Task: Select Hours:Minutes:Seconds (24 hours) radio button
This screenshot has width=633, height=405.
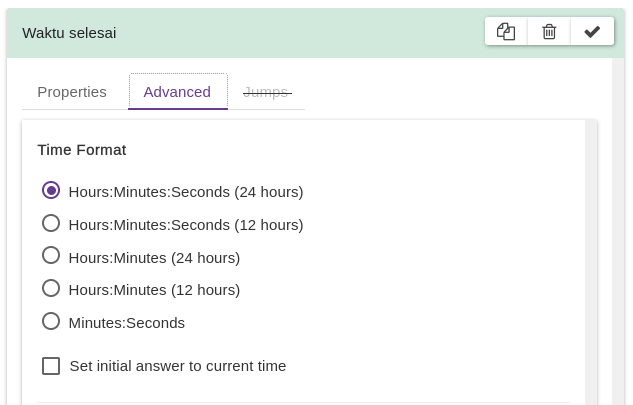Action: click(51, 190)
